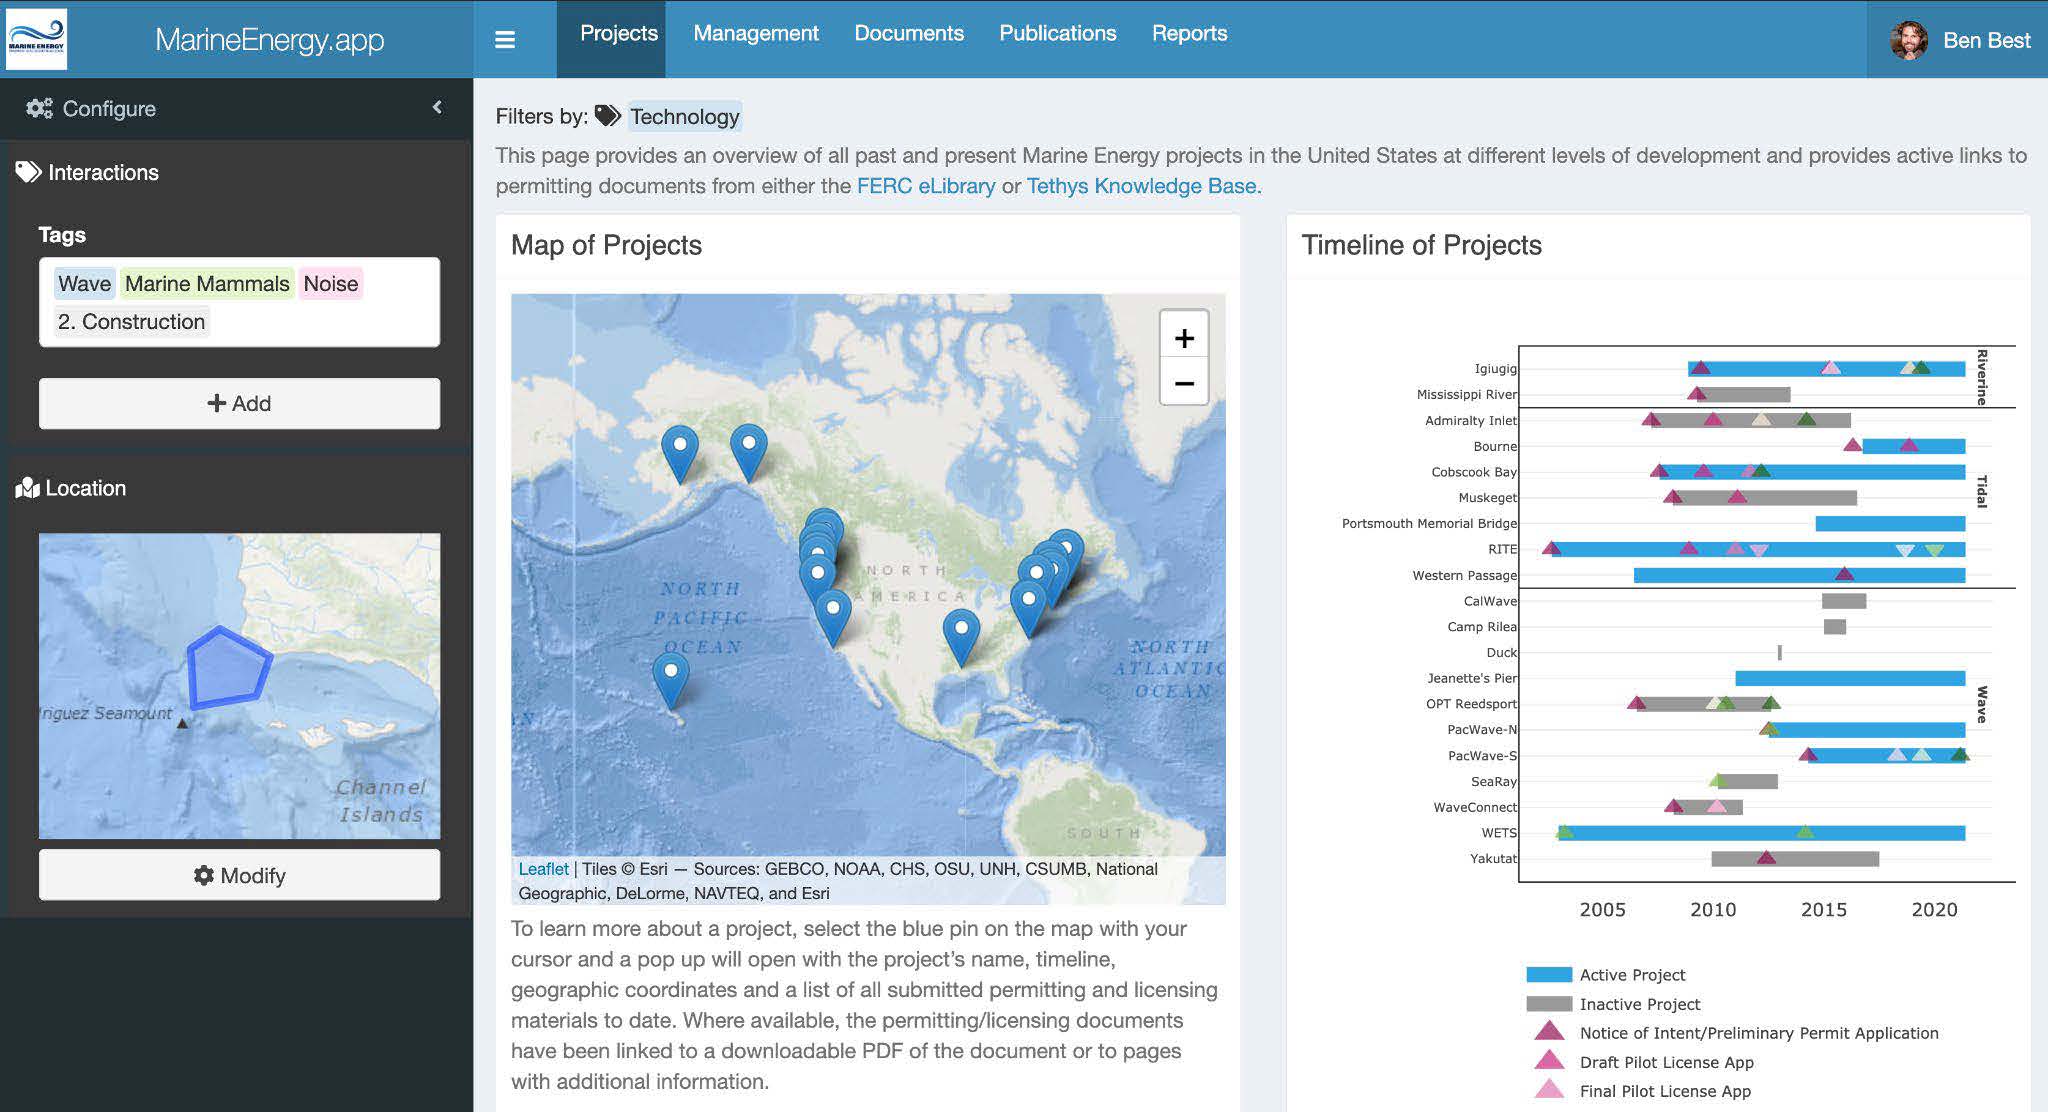Select the Wave tag

click(84, 284)
